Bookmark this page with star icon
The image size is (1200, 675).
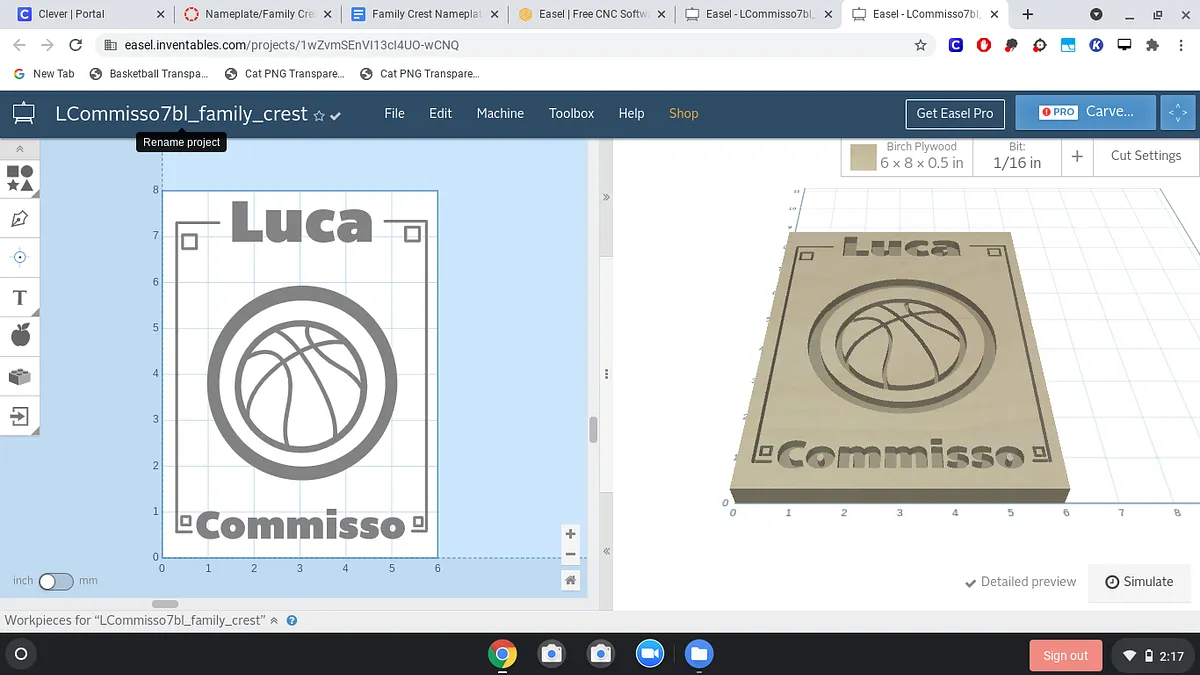point(920,45)
